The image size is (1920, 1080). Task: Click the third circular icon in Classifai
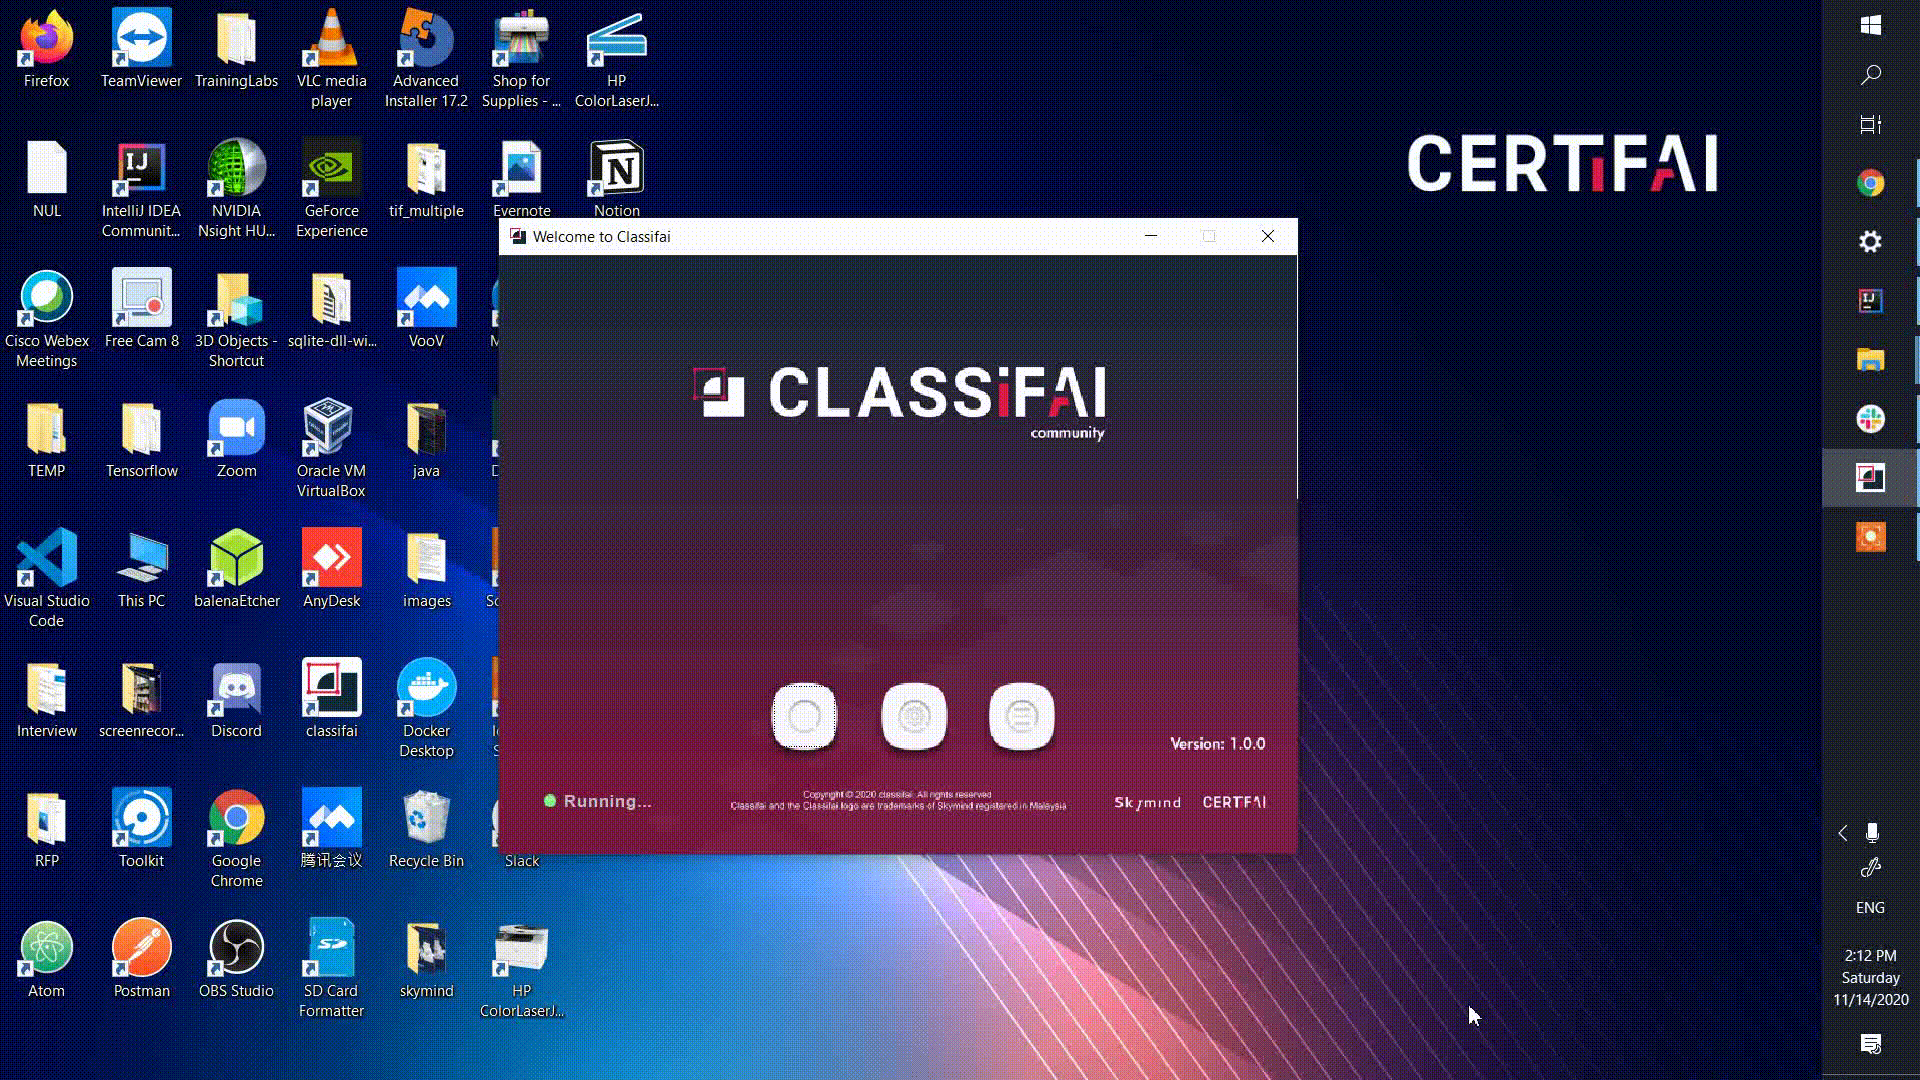tap(1022, 716)
